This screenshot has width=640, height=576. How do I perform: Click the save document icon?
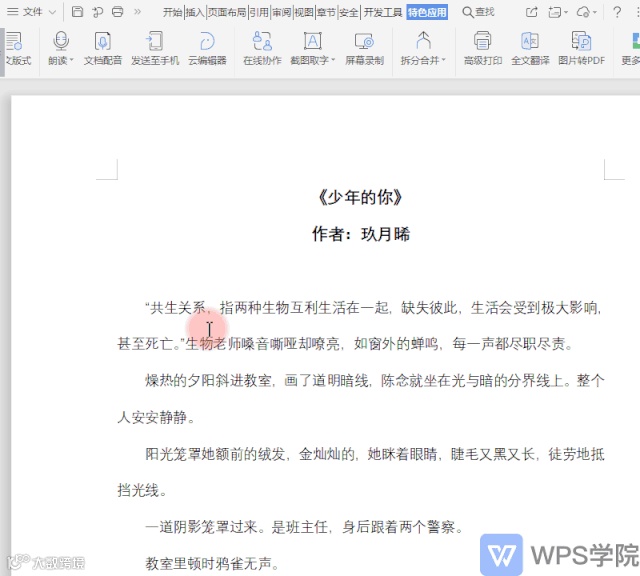pos(77,12)
